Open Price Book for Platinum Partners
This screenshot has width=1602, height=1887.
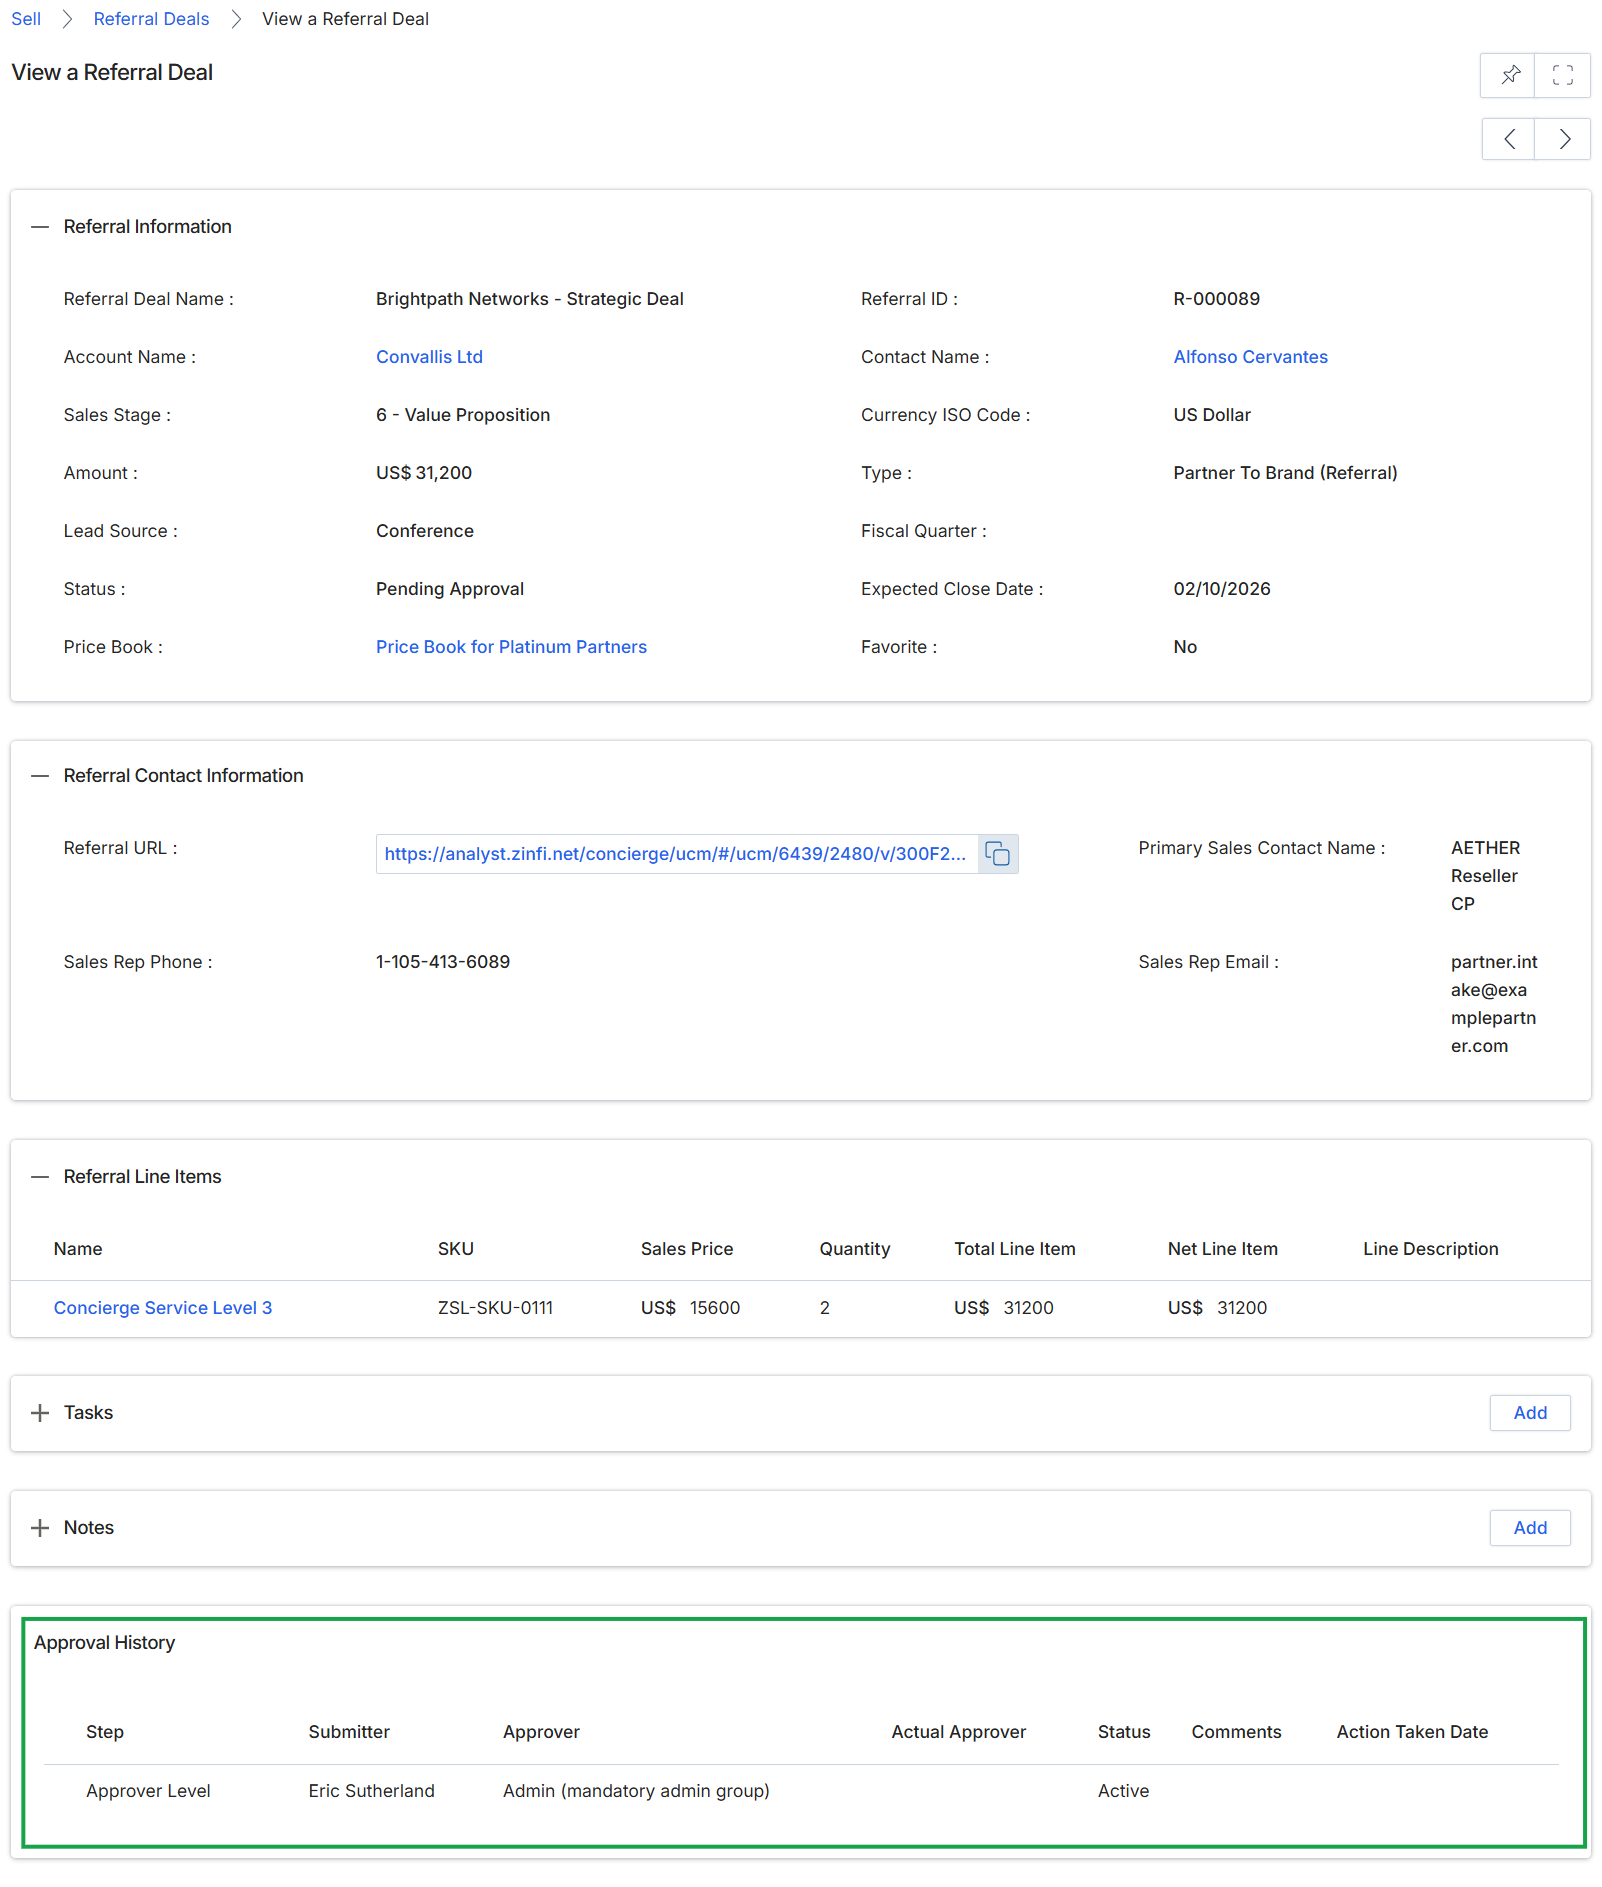(511, 647)
